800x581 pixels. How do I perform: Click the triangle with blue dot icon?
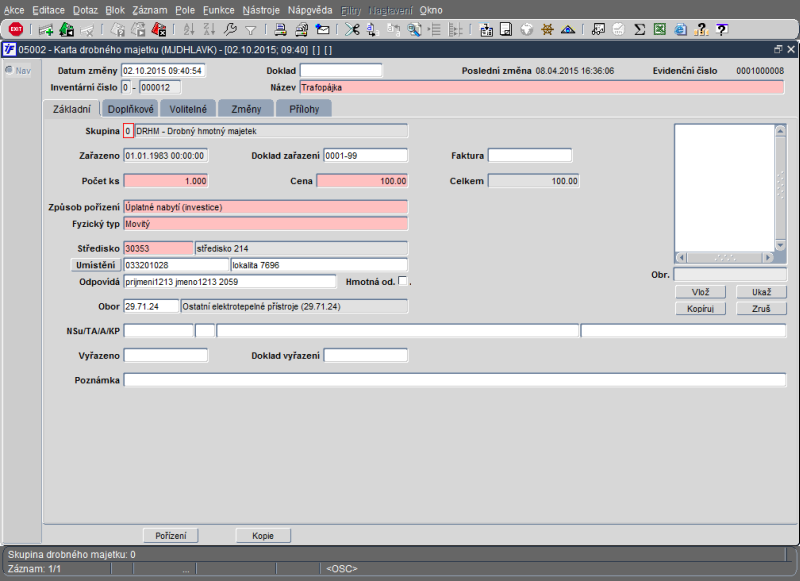[x=568, y=30]
